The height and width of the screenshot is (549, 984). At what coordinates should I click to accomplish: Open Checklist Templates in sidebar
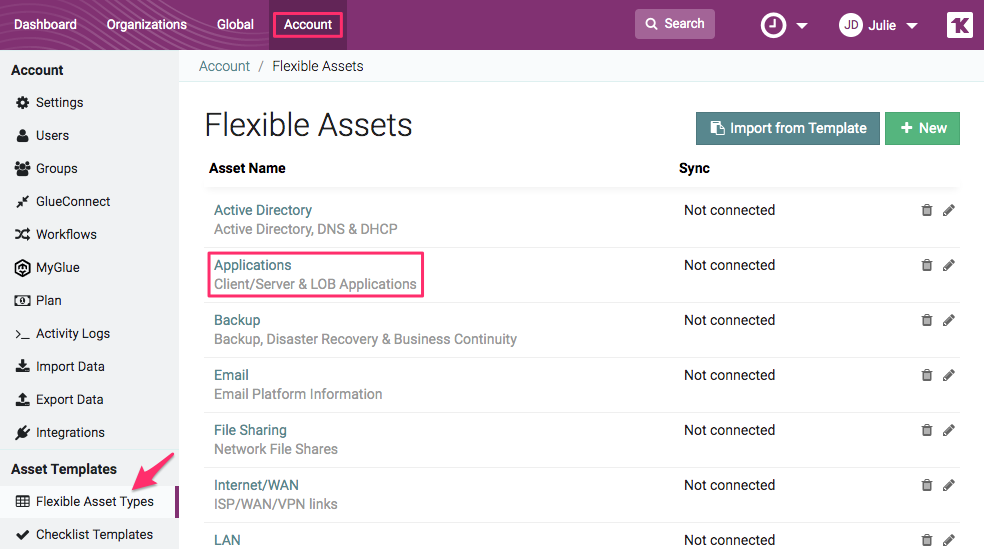point(94,535)
